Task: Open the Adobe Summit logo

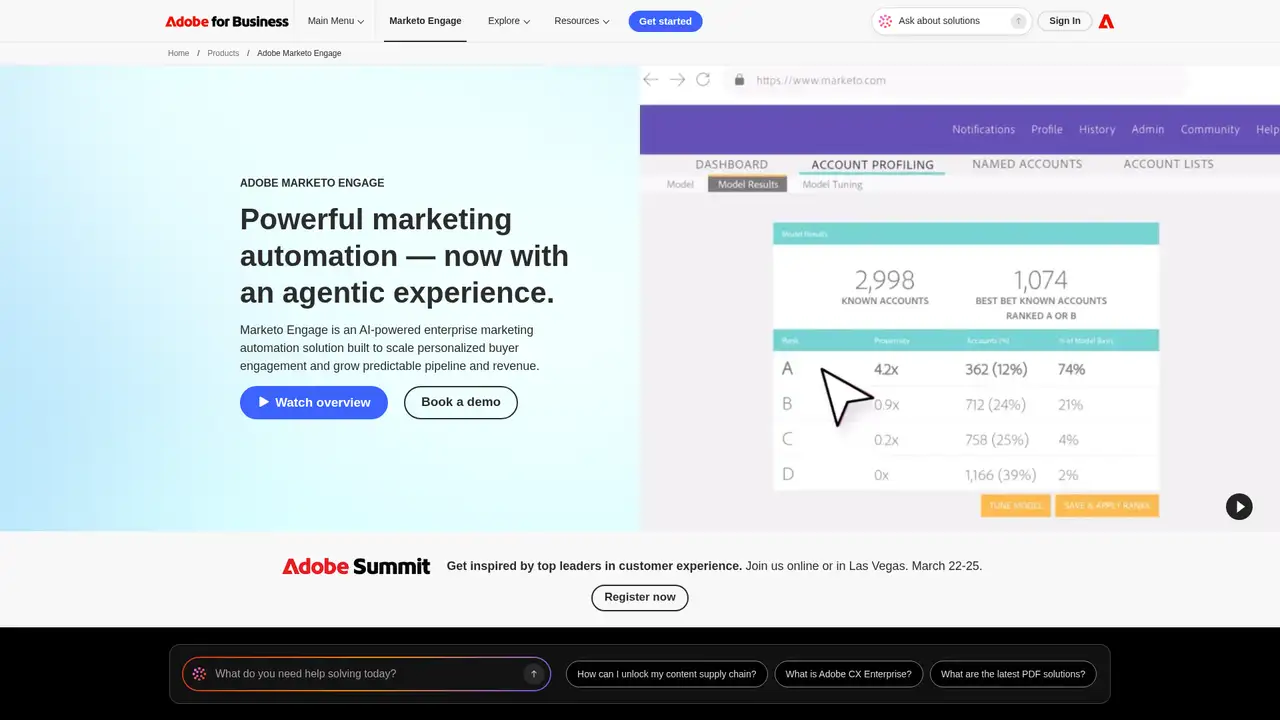Action: (356, 566)
